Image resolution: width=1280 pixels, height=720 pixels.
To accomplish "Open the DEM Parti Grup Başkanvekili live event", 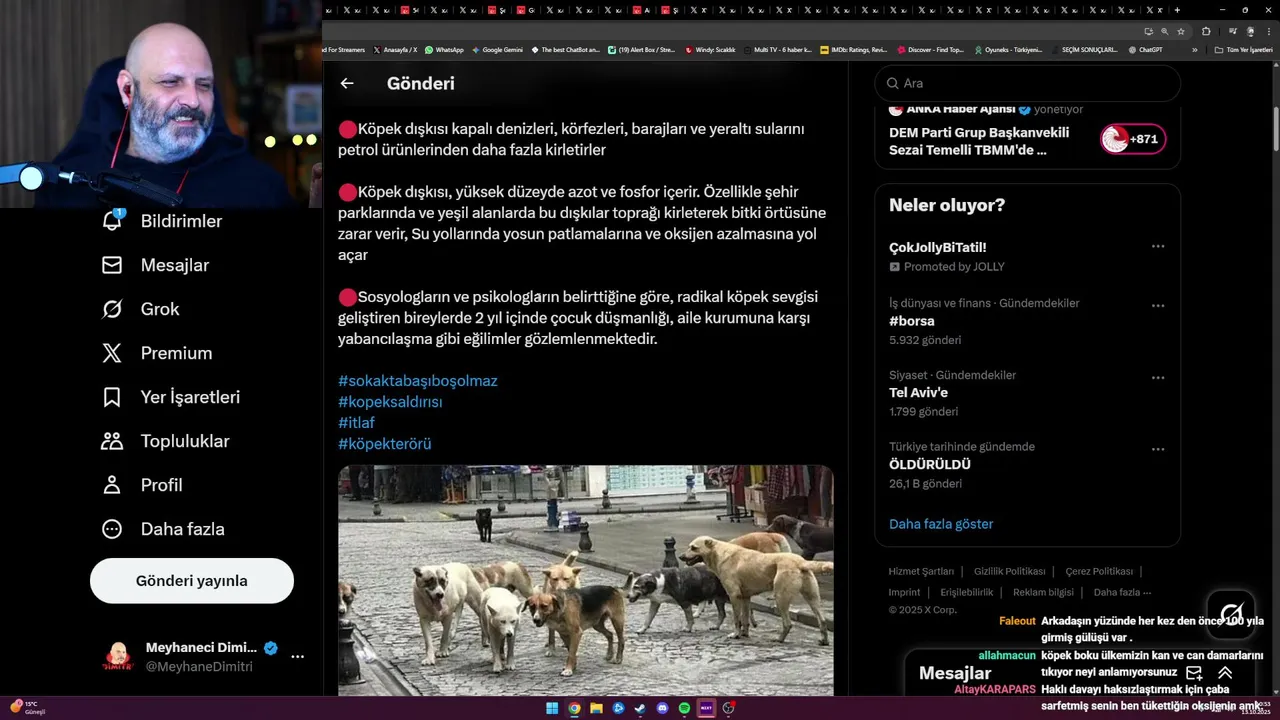I will coord(979,141).
